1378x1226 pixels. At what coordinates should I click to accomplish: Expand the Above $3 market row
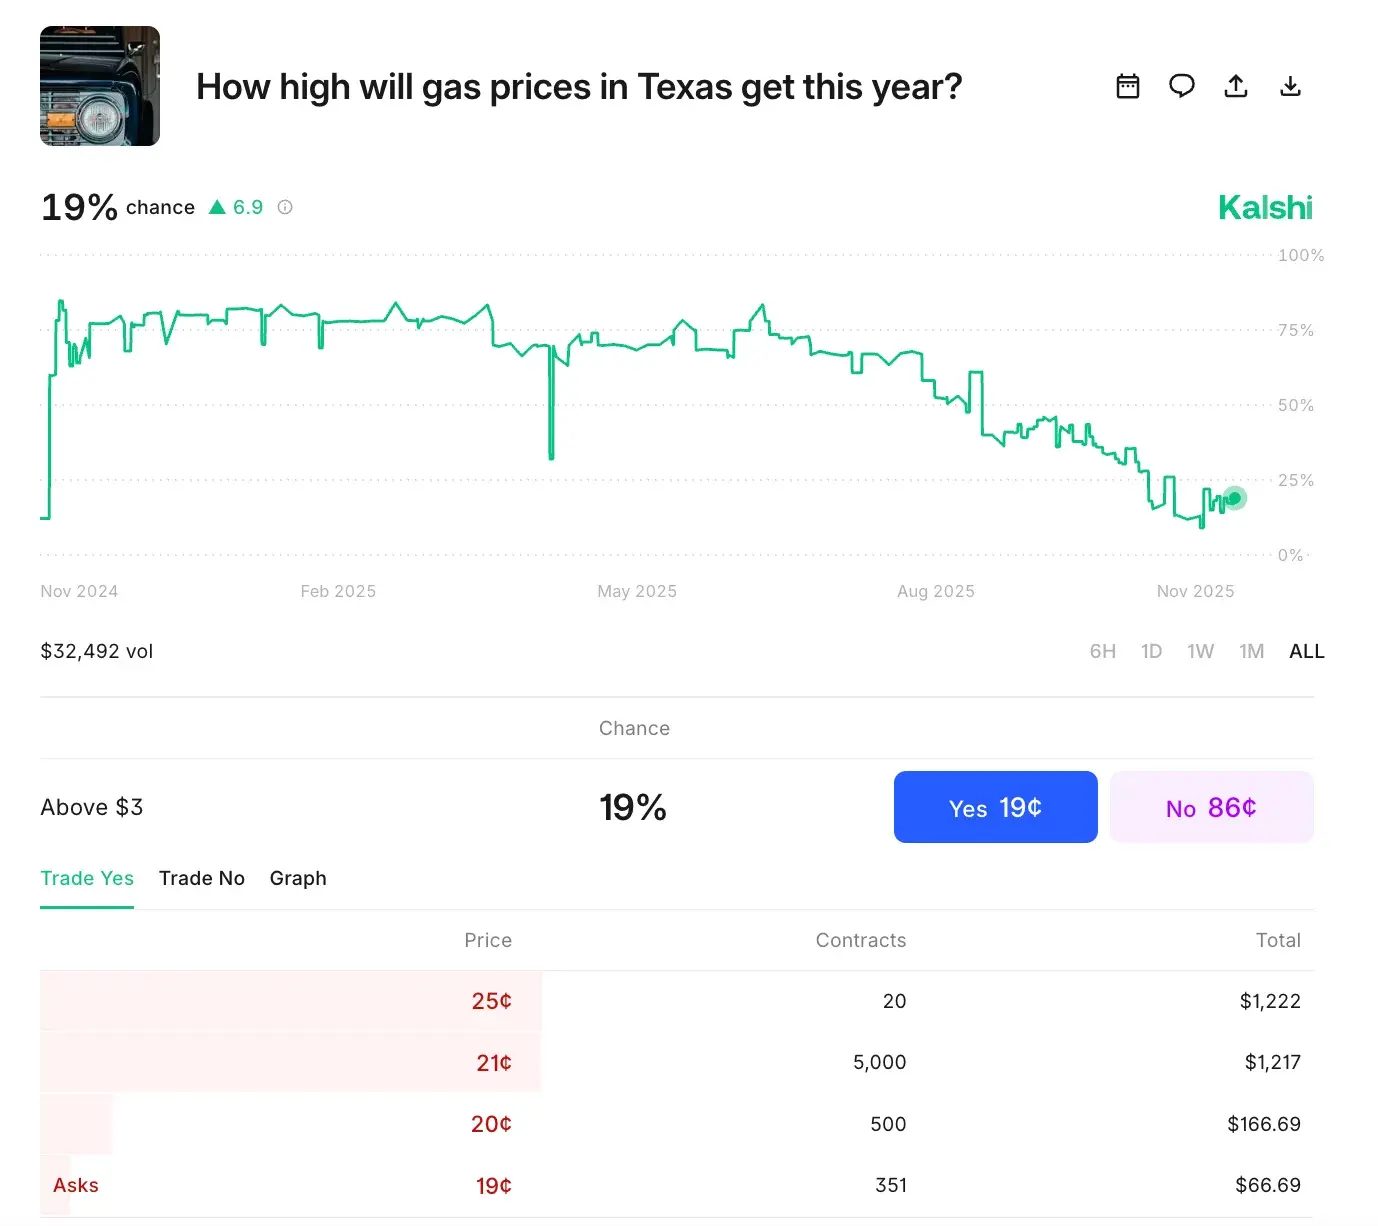(92, 807)
